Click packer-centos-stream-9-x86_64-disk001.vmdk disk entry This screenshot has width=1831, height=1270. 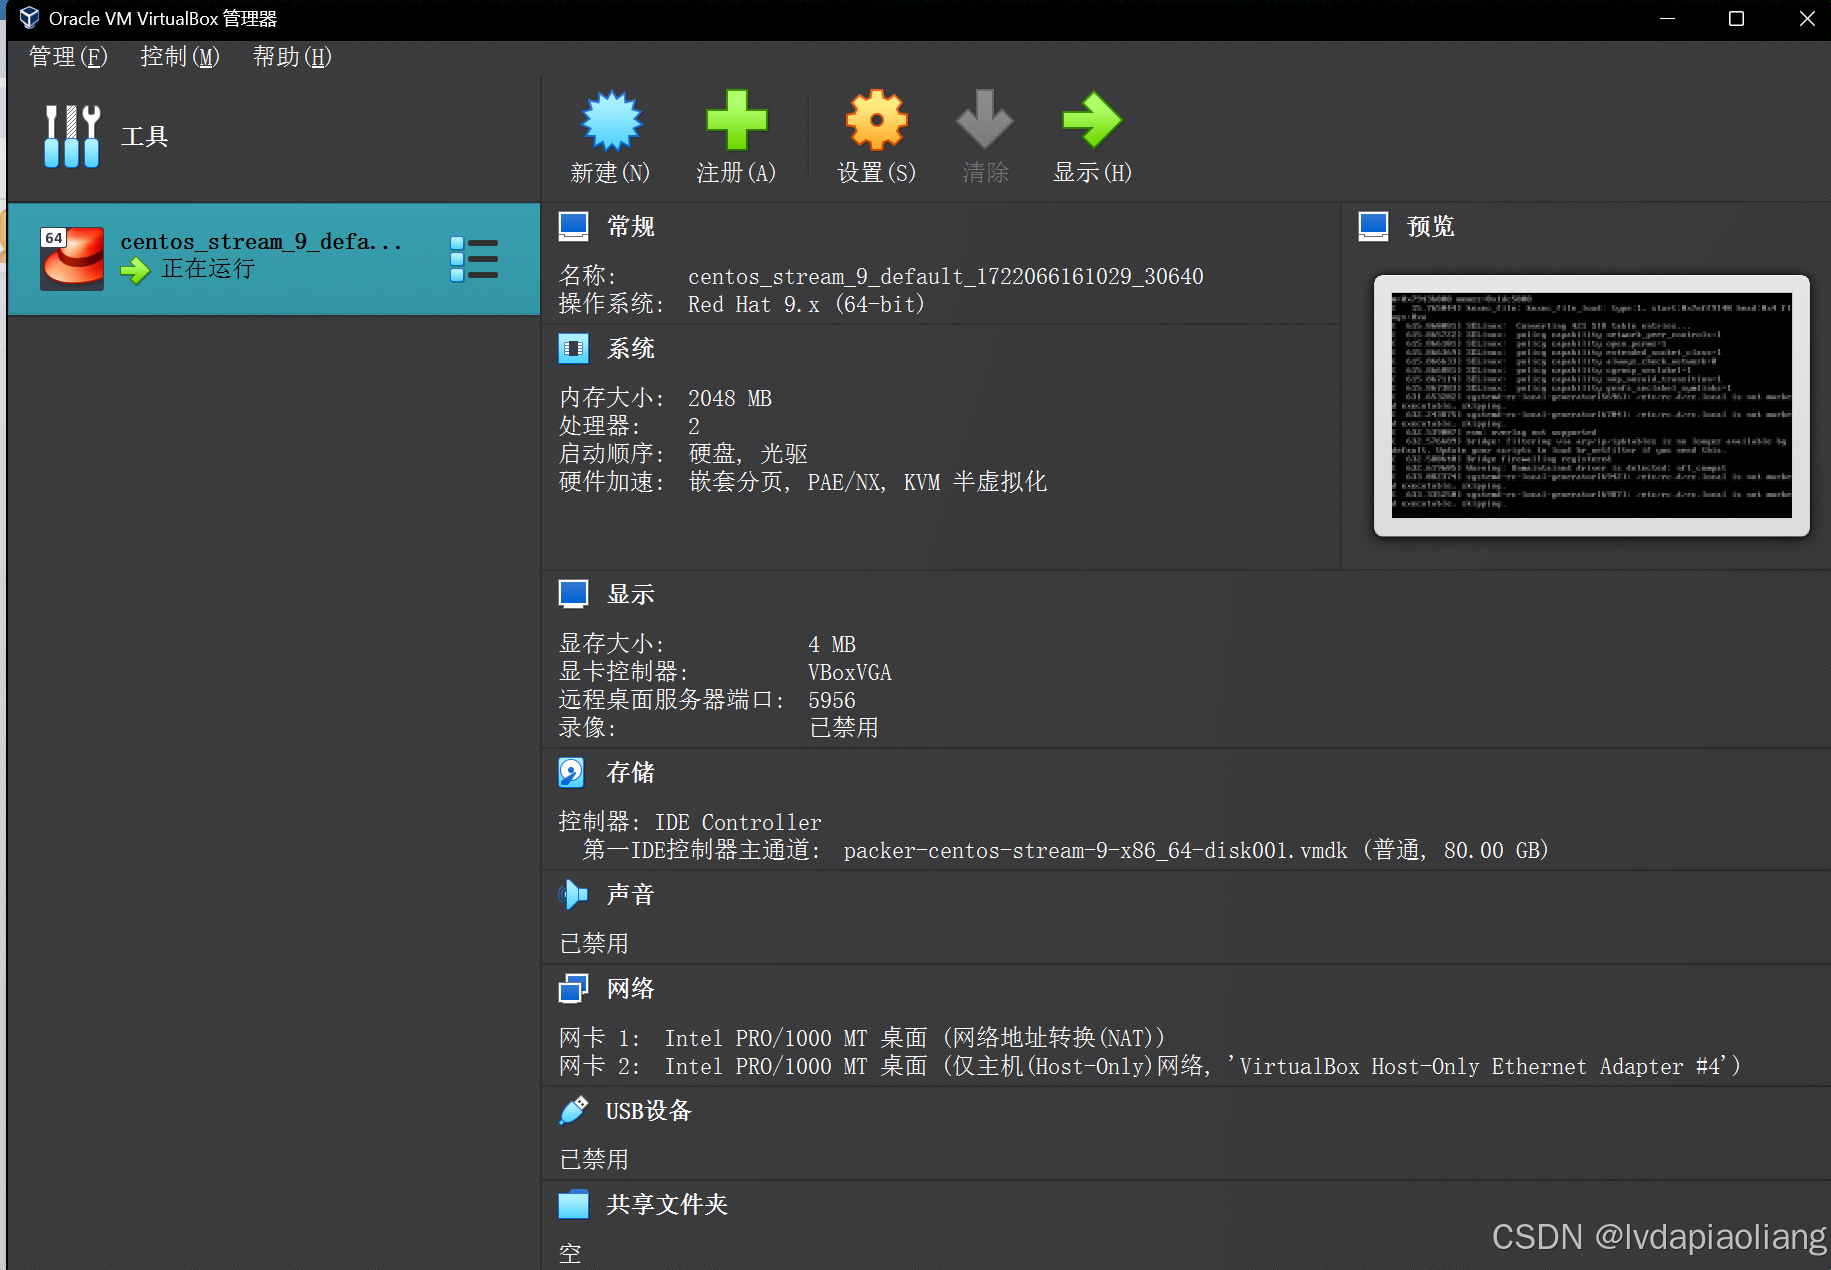[x=1196, y=850]
